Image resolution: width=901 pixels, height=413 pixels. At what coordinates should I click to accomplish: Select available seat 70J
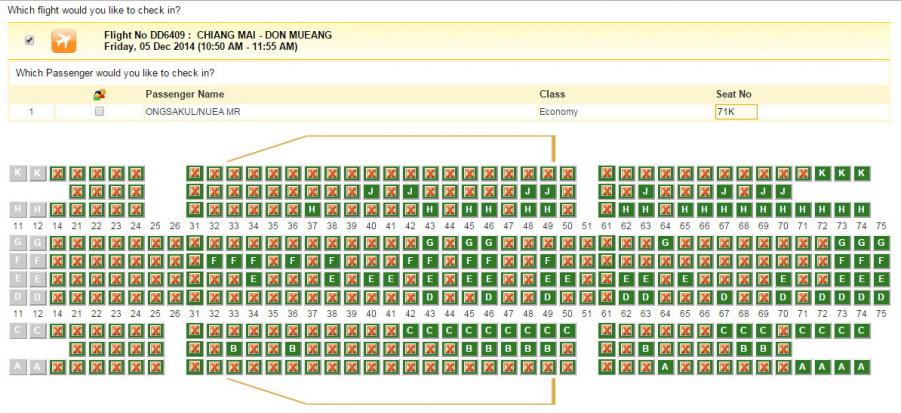pyautogui.click(x=783, y=191)
